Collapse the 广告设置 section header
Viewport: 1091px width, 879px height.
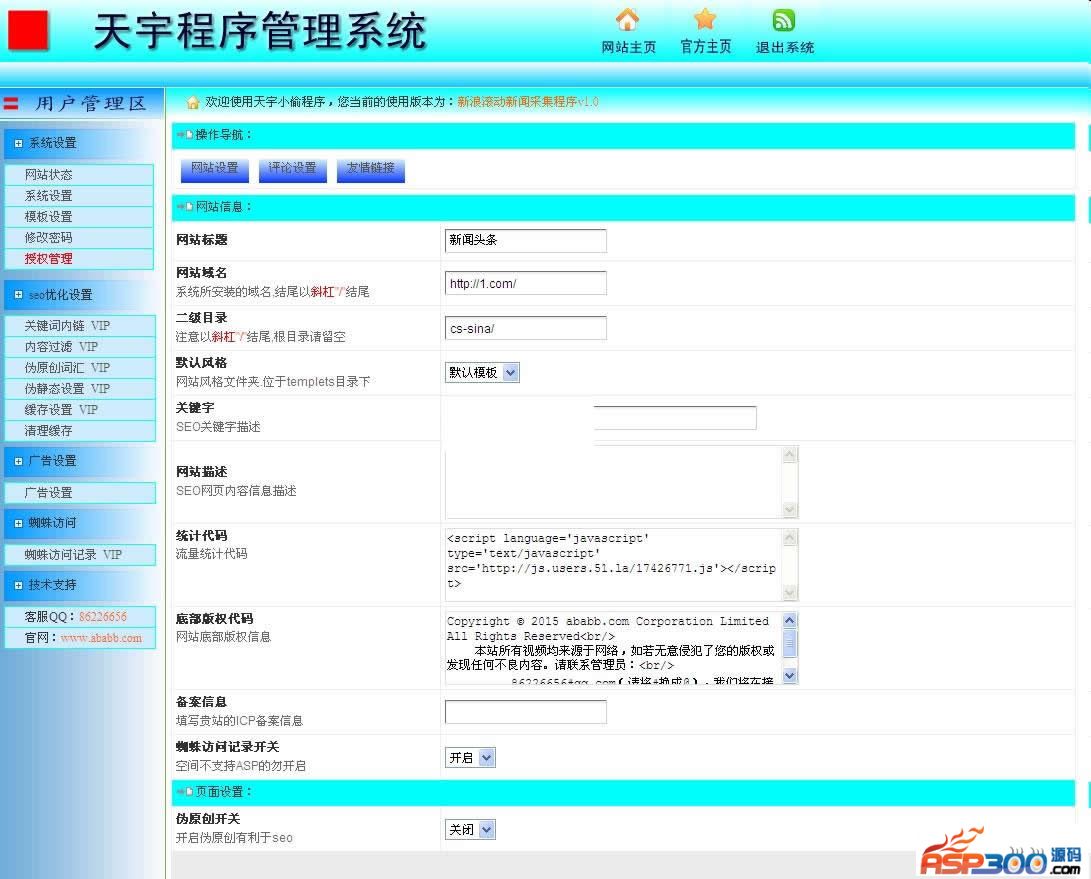click(x=80, y=461)
